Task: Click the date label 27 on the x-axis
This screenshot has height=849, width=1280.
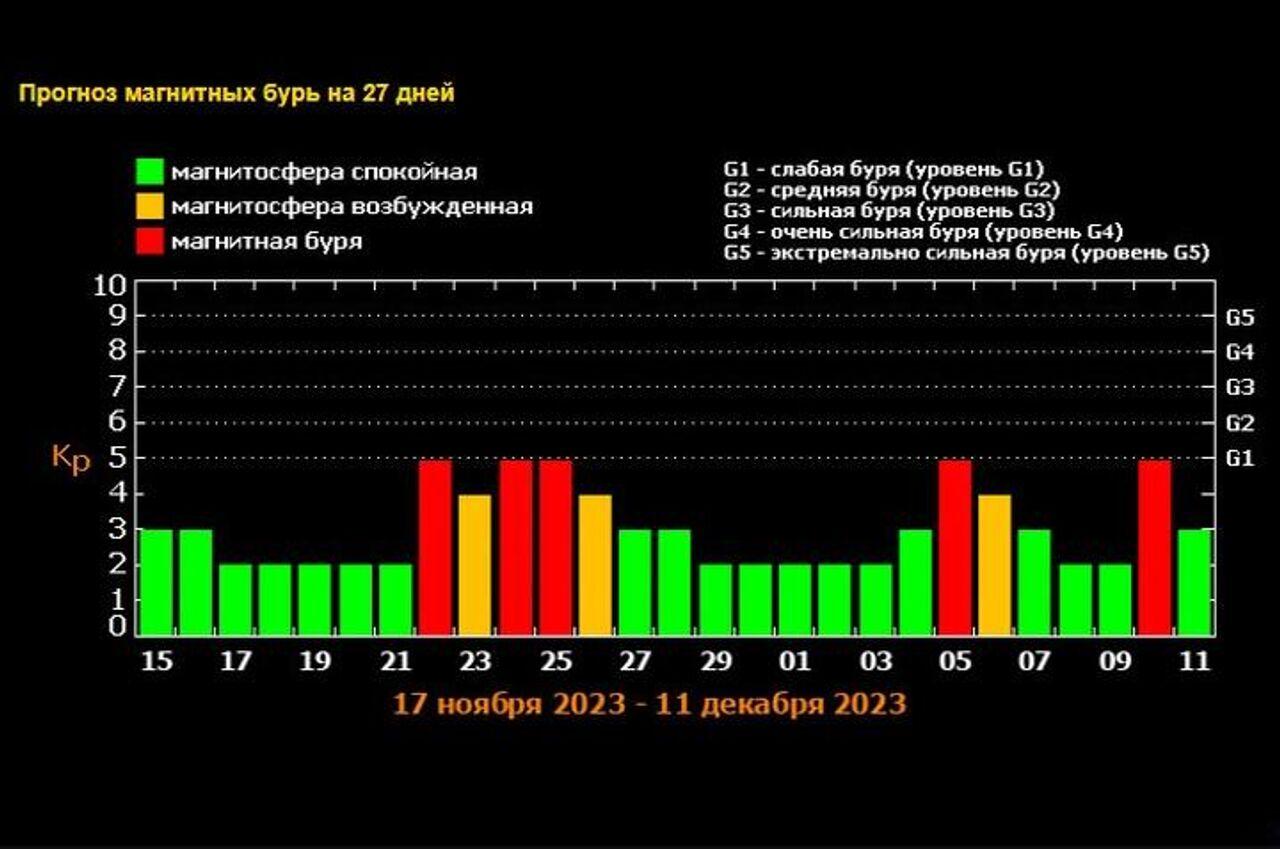Action: 636,662
